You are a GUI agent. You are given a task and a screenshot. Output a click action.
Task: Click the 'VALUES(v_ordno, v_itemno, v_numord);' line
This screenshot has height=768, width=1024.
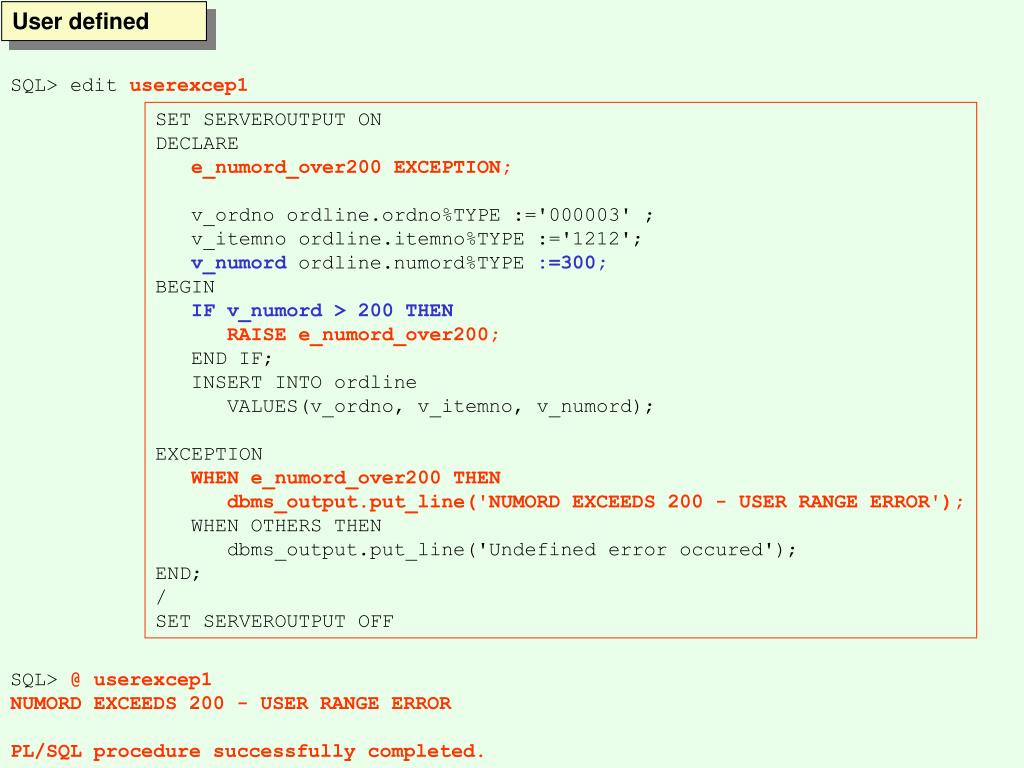tap(440, 407)
